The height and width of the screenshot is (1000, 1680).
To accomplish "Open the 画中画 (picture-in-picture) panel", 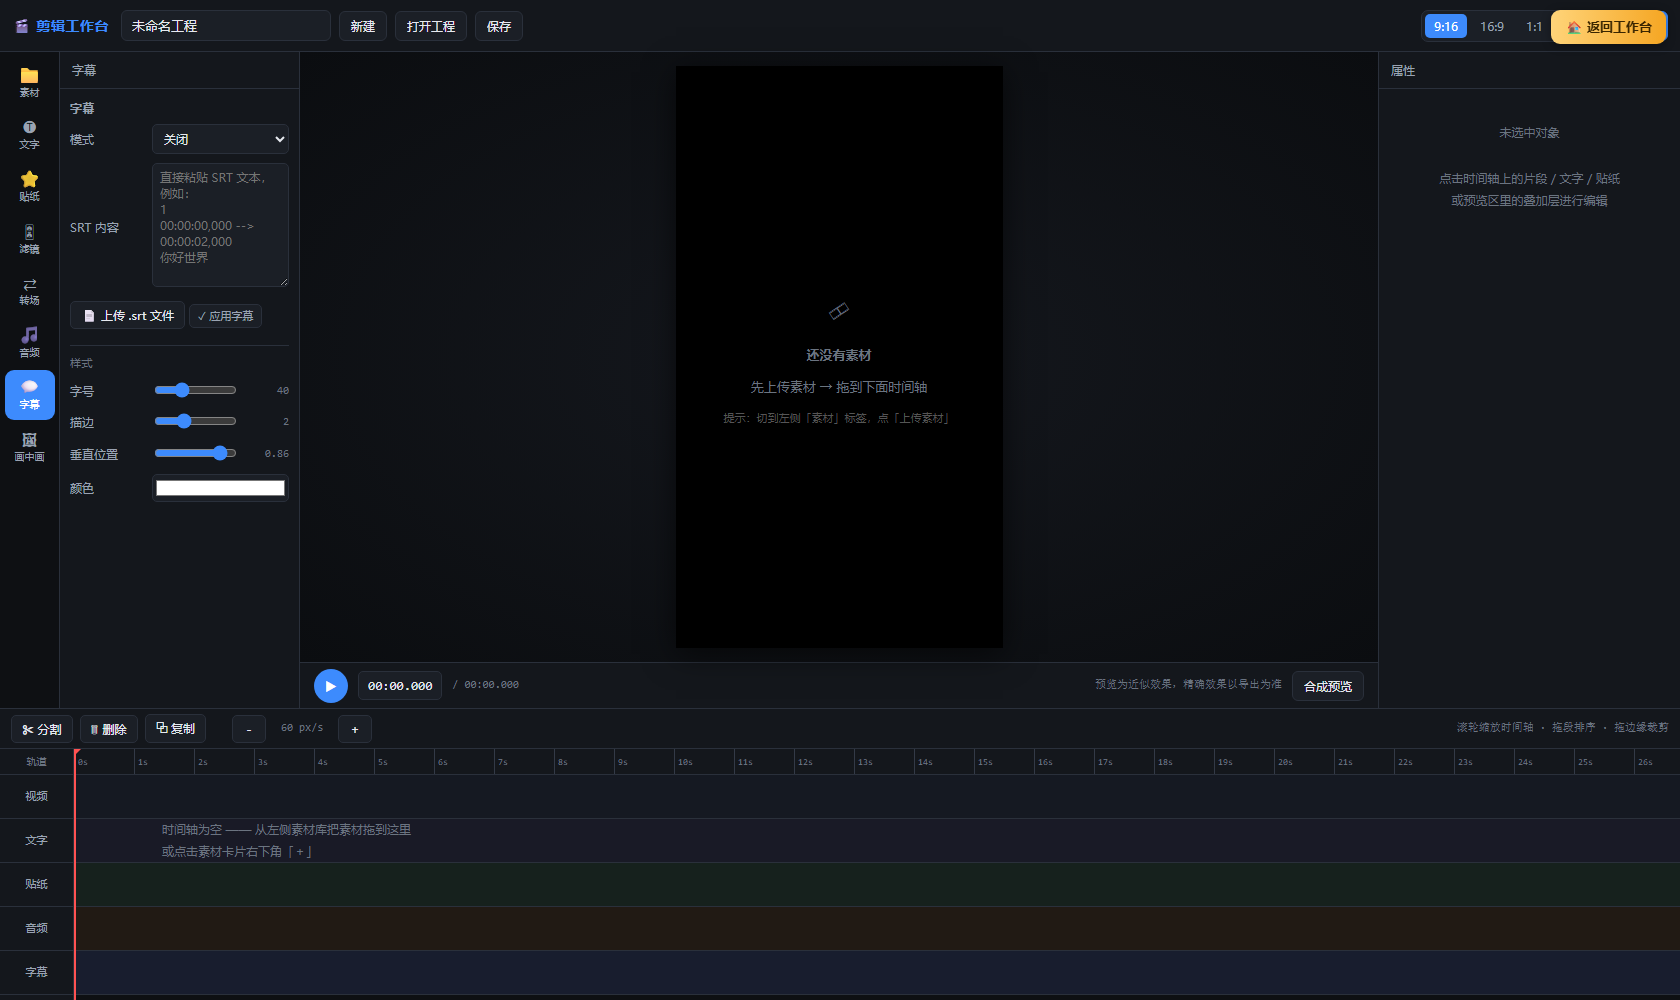I will click(29, 447).
